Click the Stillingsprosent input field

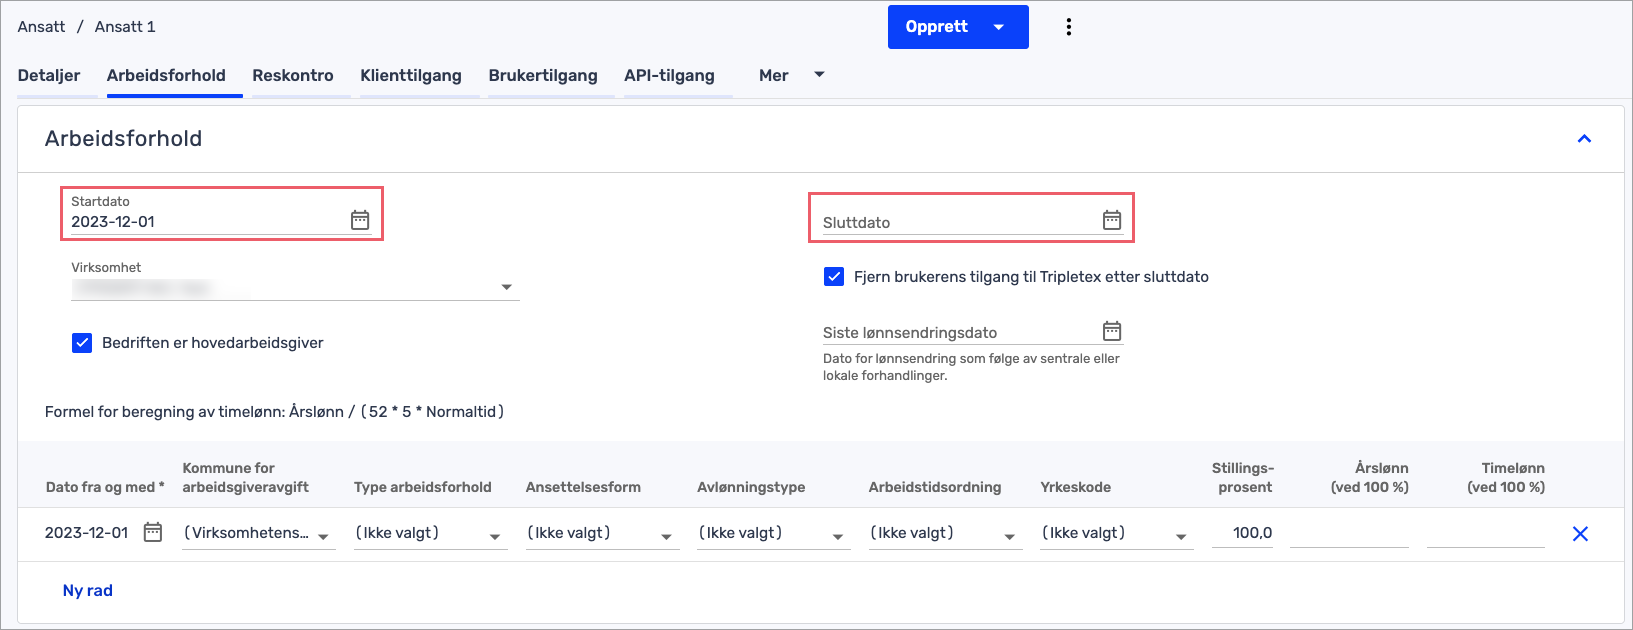click(x=1242, y=533)
